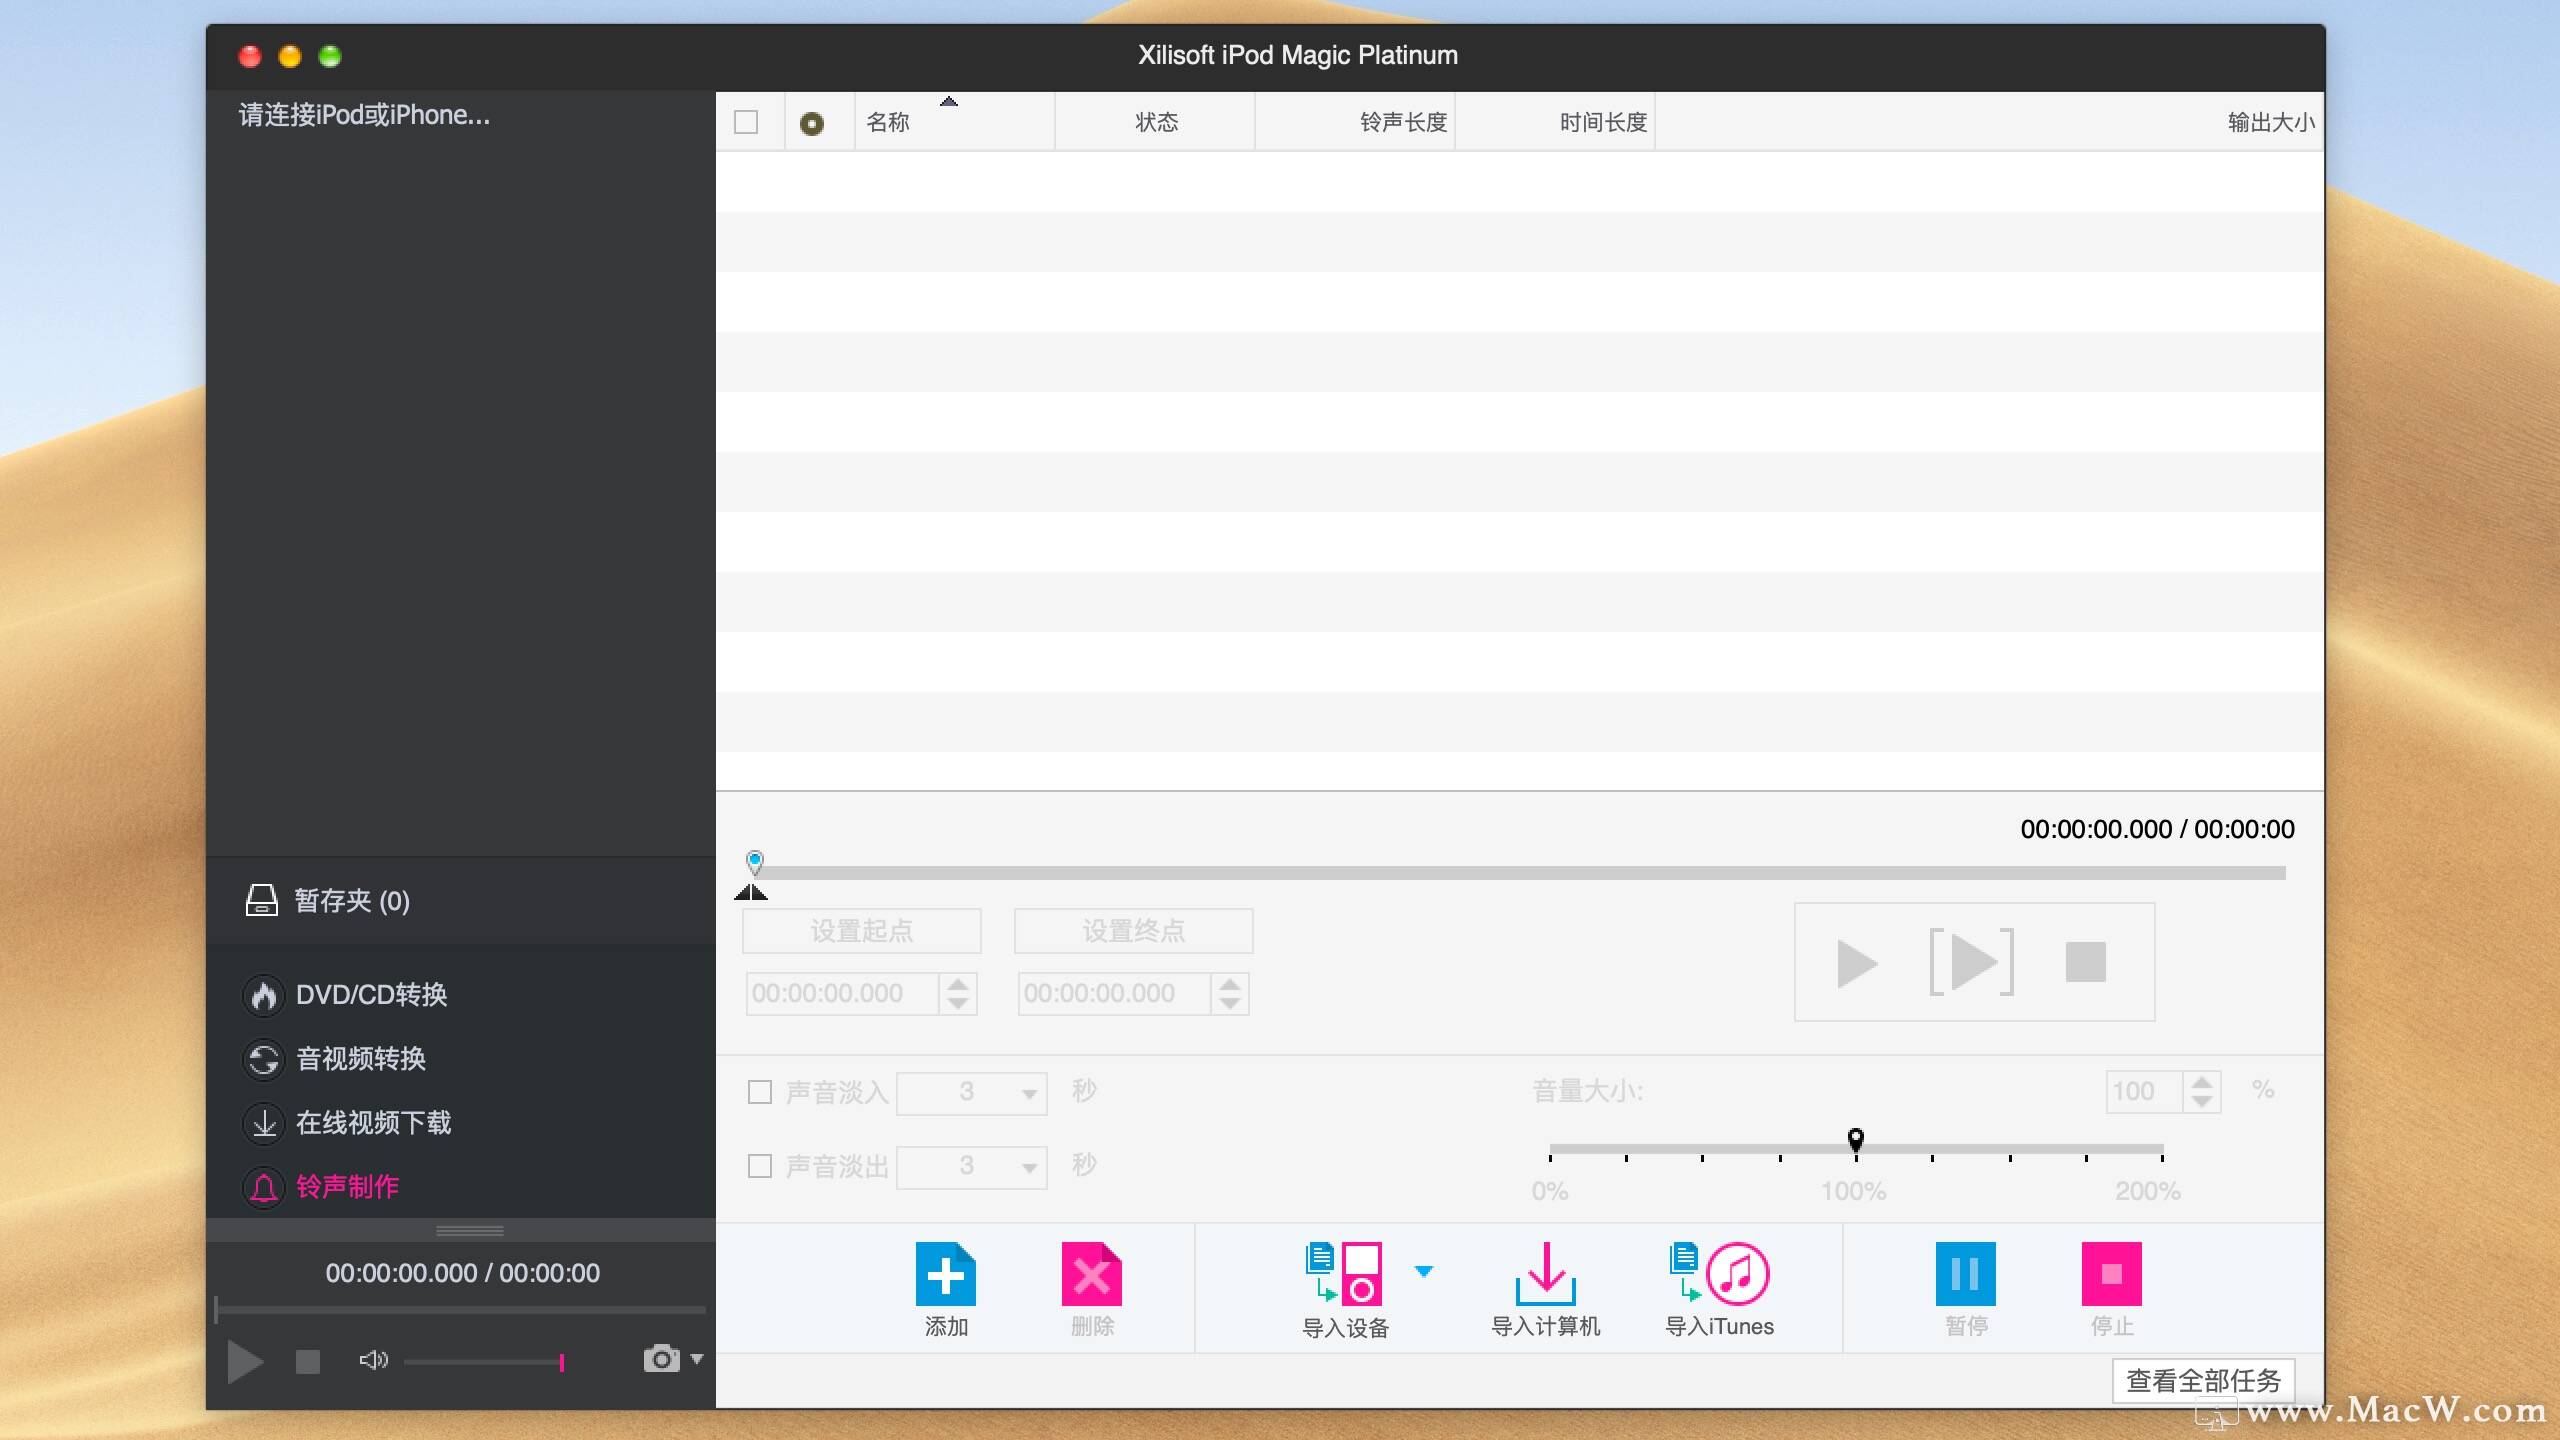Screen dimensions: 2560x1440
Task: Click the play selected segment bracket button
Action: 1971,962
